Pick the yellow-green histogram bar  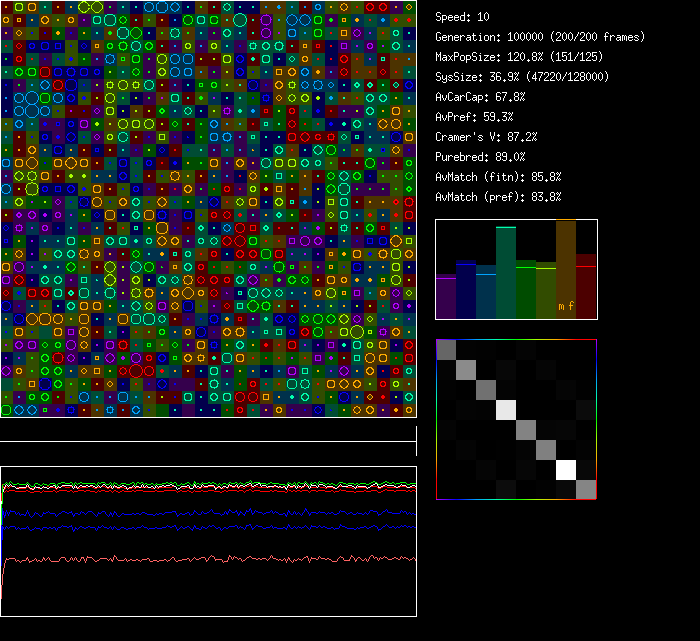546,291
